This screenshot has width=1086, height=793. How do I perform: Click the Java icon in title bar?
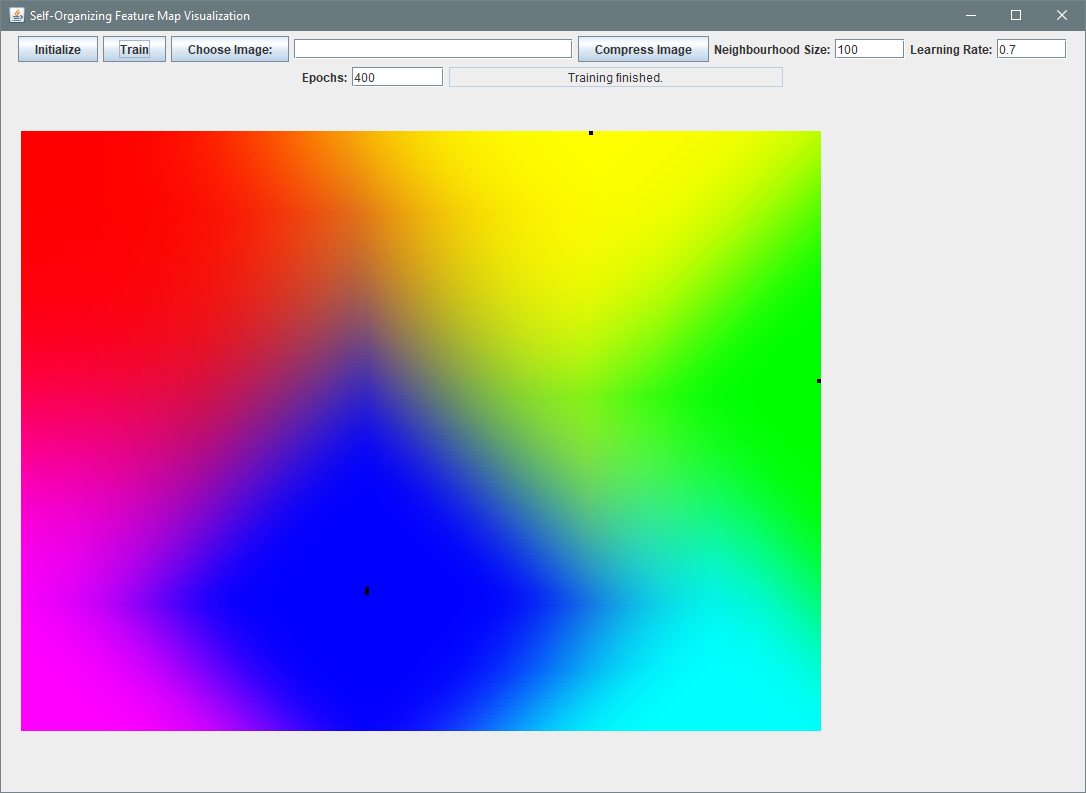point(17,15)
